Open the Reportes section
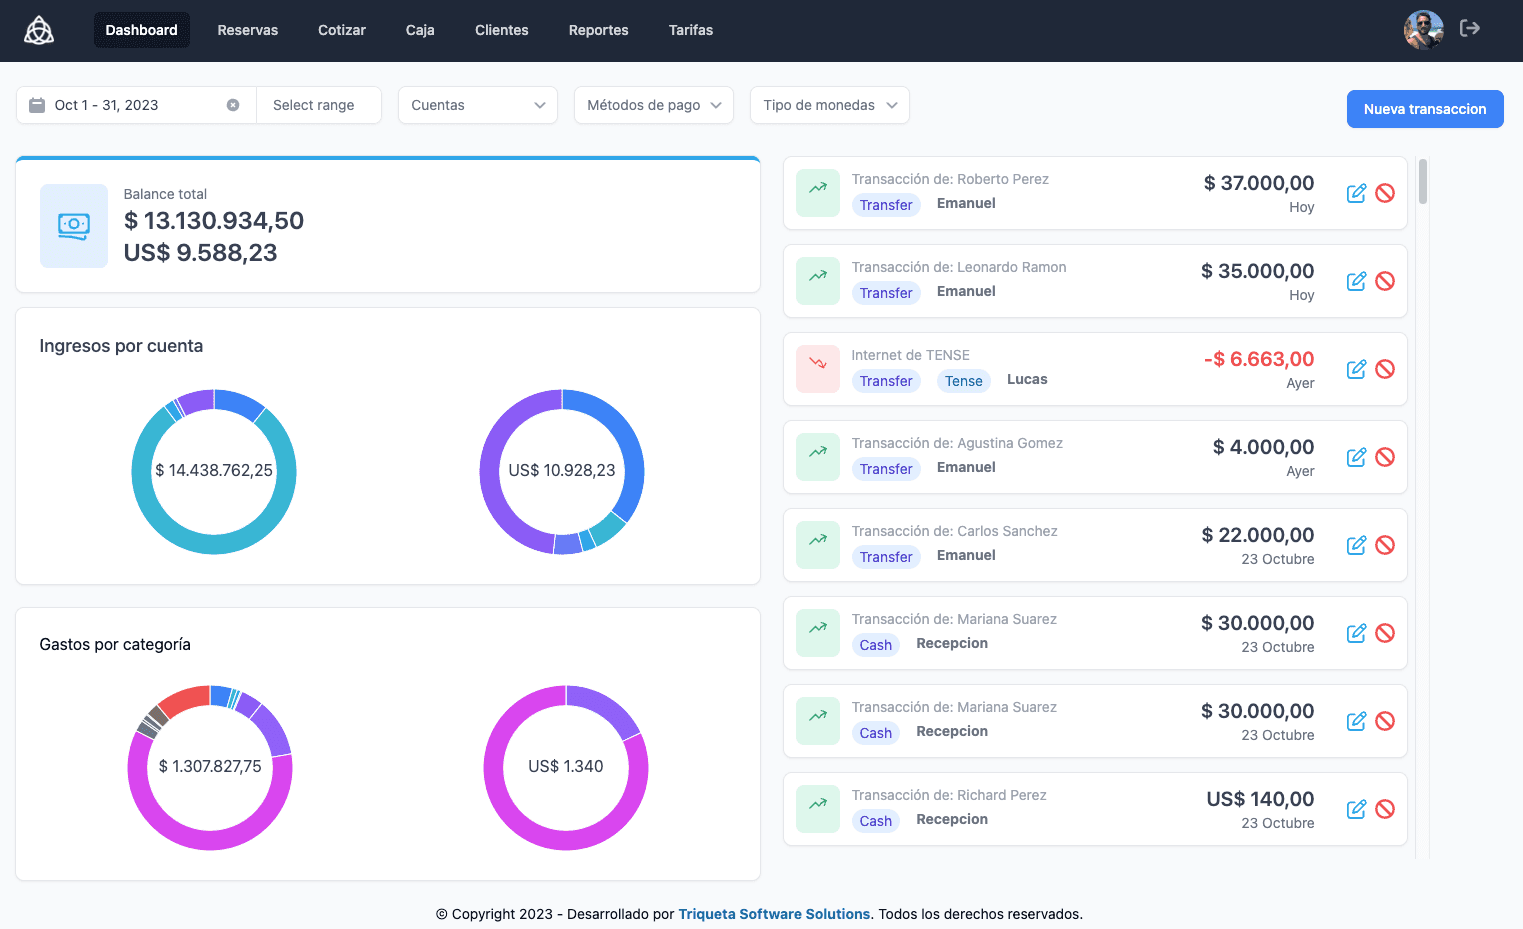 click(598, 30)
